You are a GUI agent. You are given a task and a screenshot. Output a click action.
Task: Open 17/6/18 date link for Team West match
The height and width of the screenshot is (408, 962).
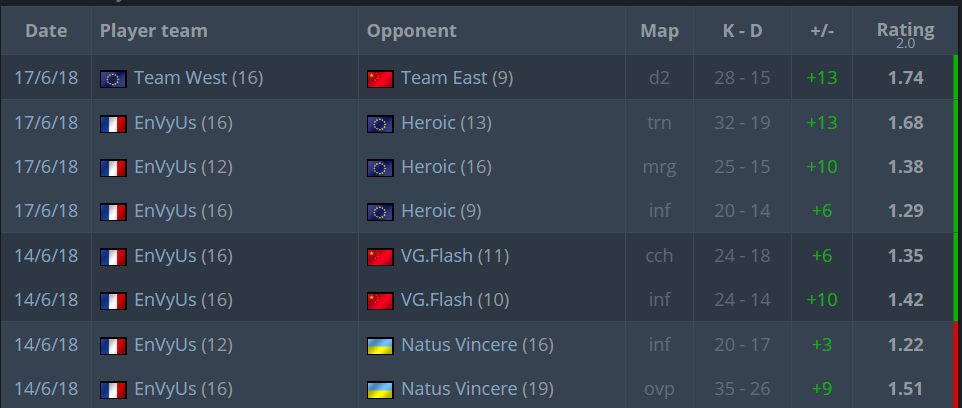click(x=46, y=78)
